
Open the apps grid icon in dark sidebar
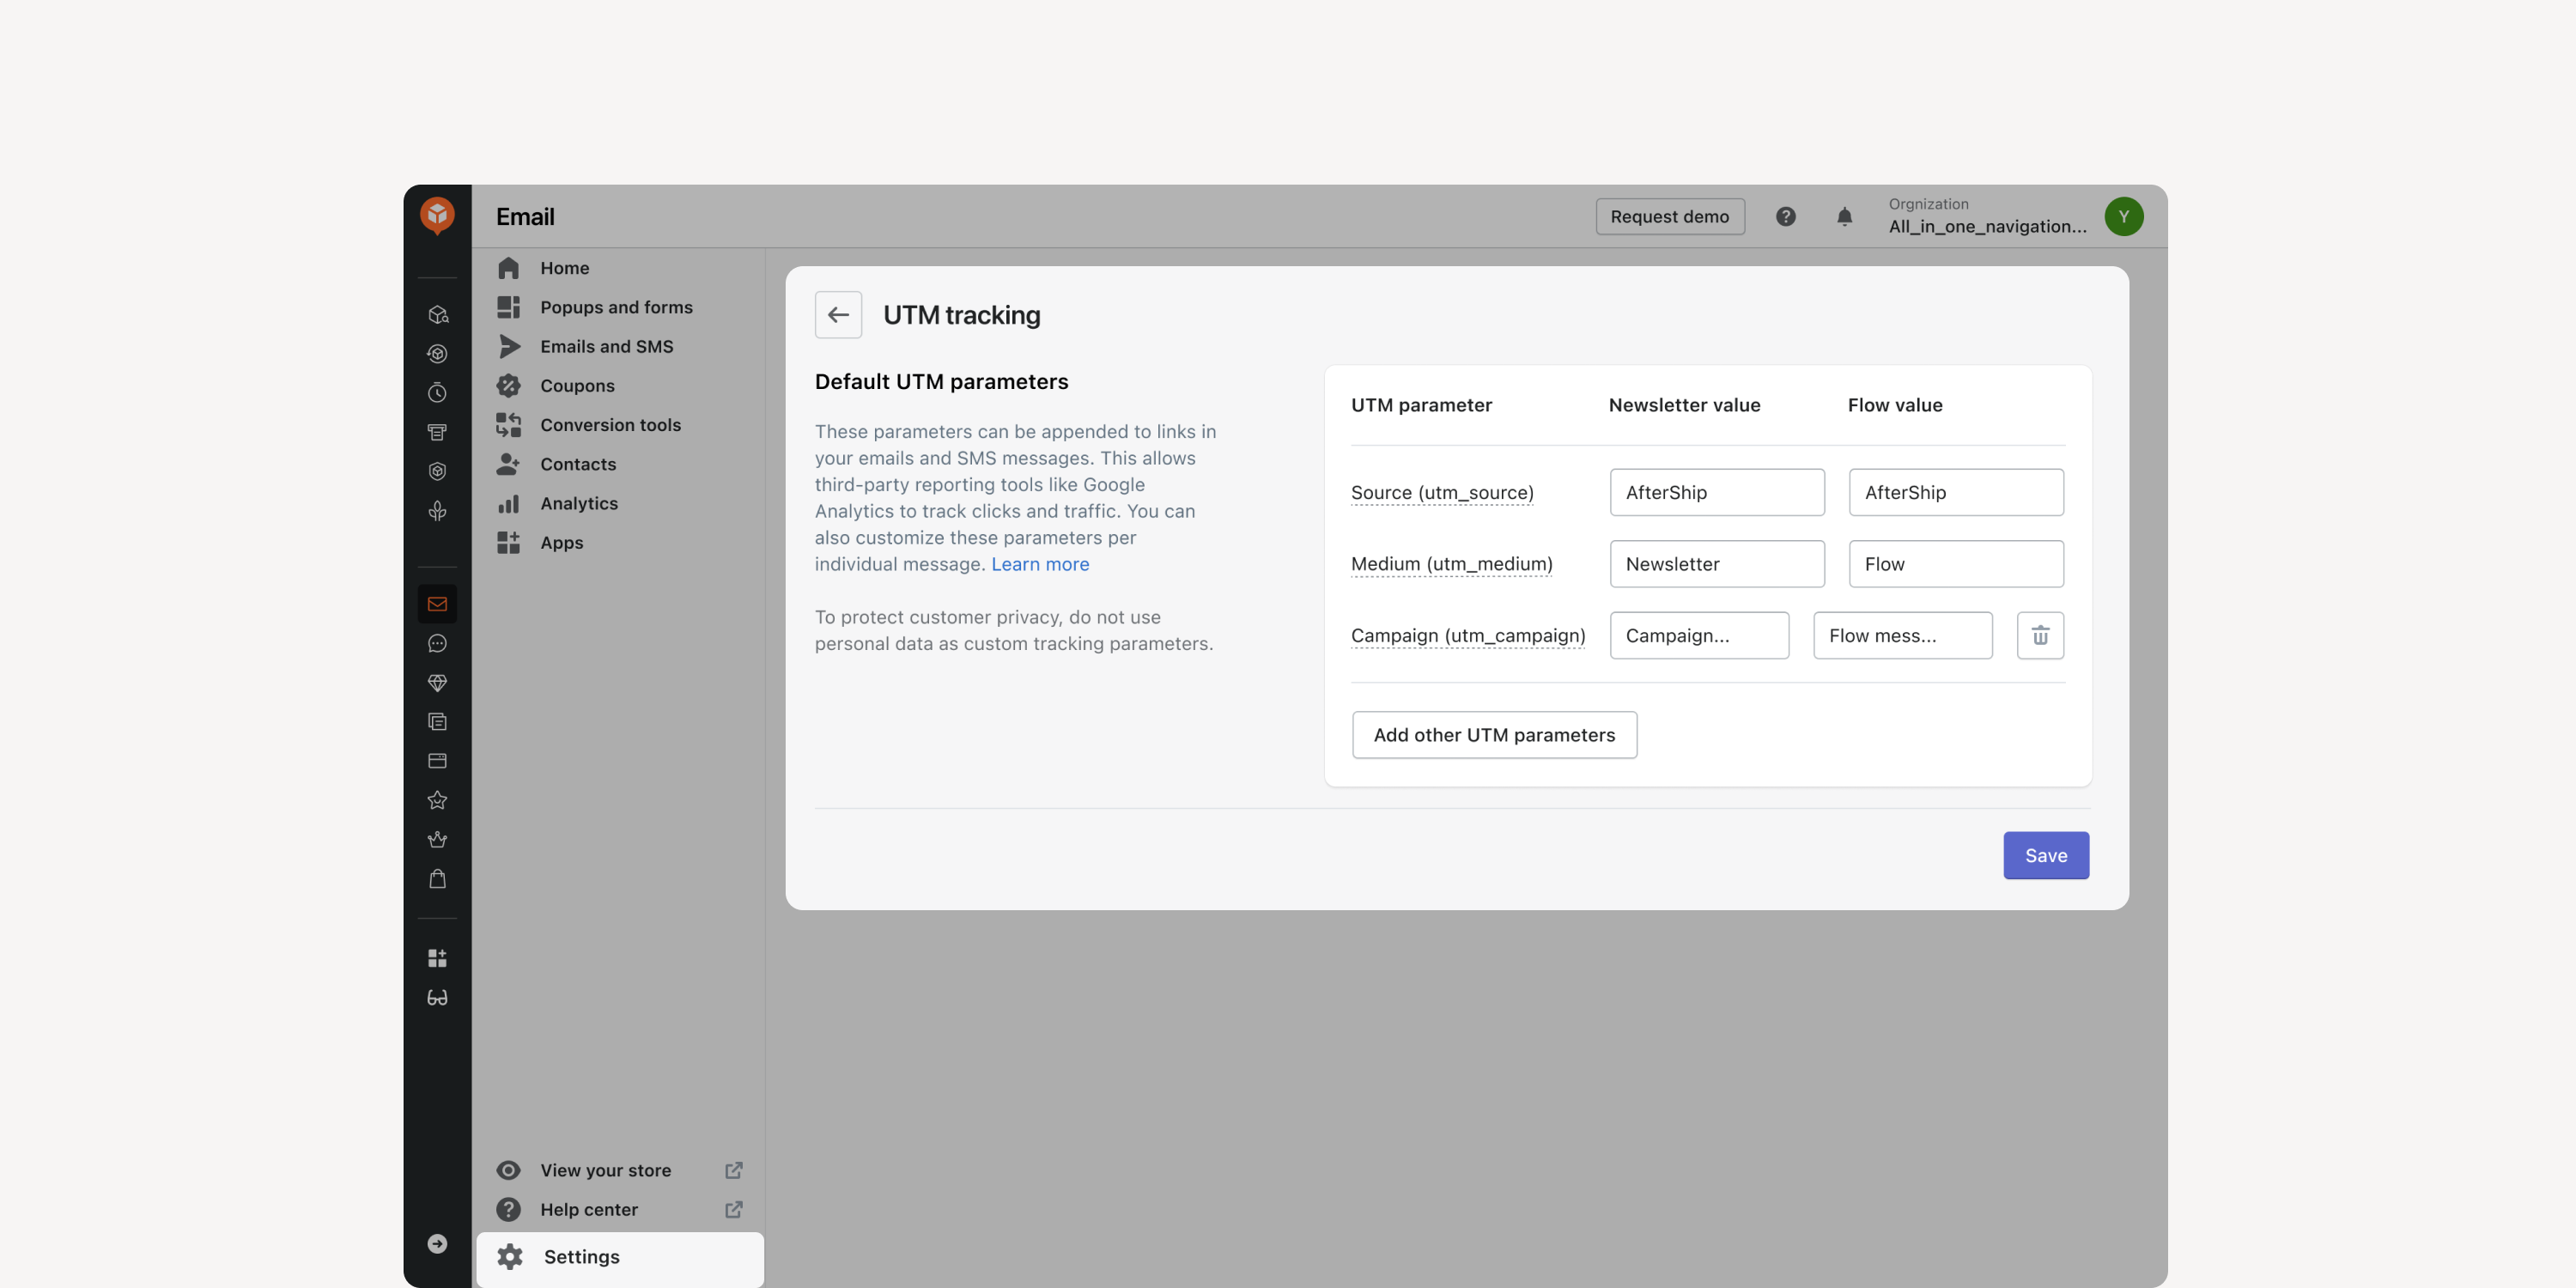point(437,958)
